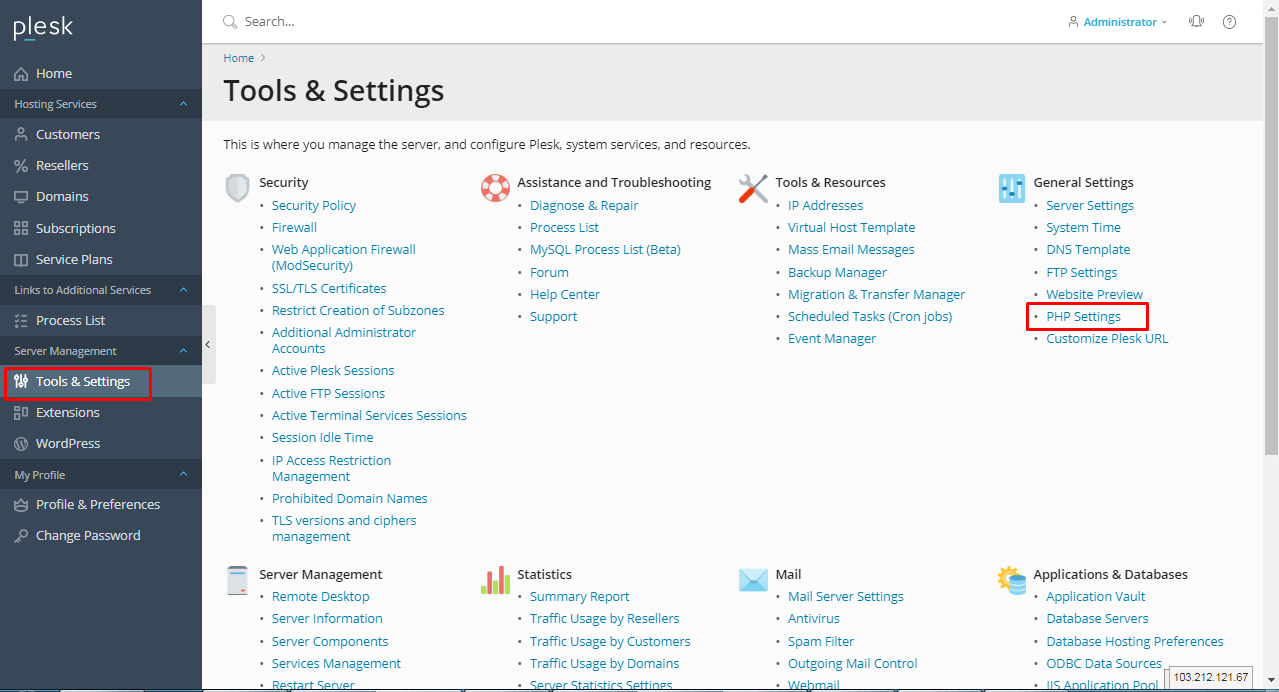Screen dimensions: 1279x692
Task: Open Backup Manager link
Action: 837,273
